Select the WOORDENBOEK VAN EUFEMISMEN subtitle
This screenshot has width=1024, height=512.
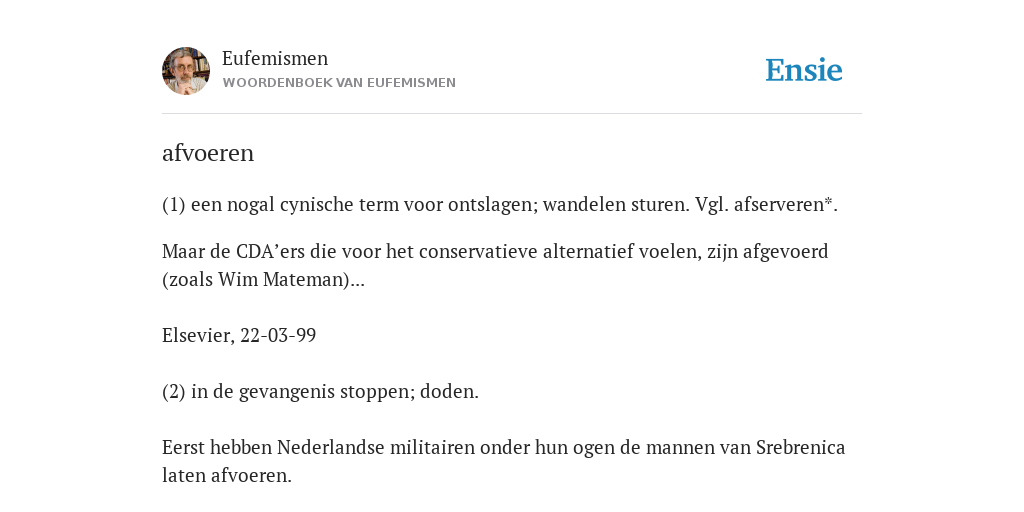pos(339,83)
